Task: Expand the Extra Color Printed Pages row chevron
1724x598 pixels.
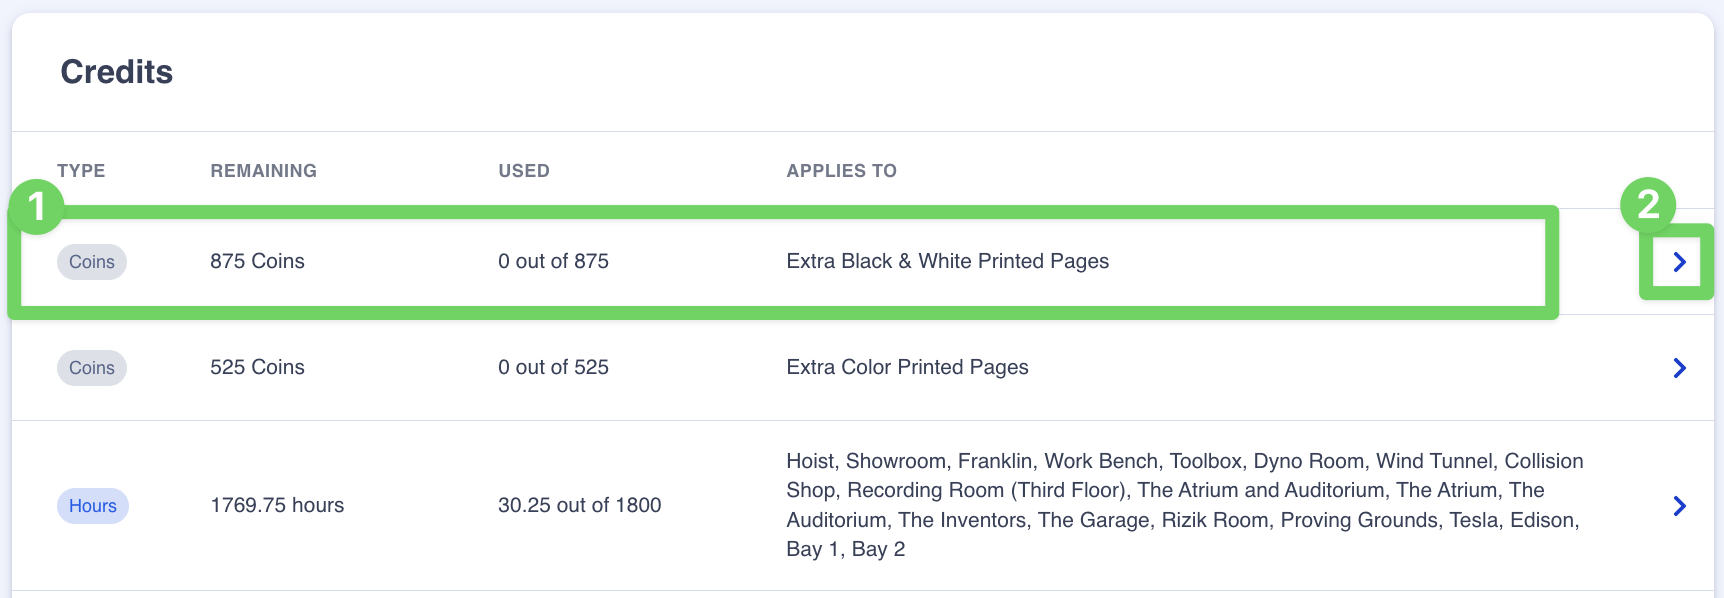Action: point(1679,368)
